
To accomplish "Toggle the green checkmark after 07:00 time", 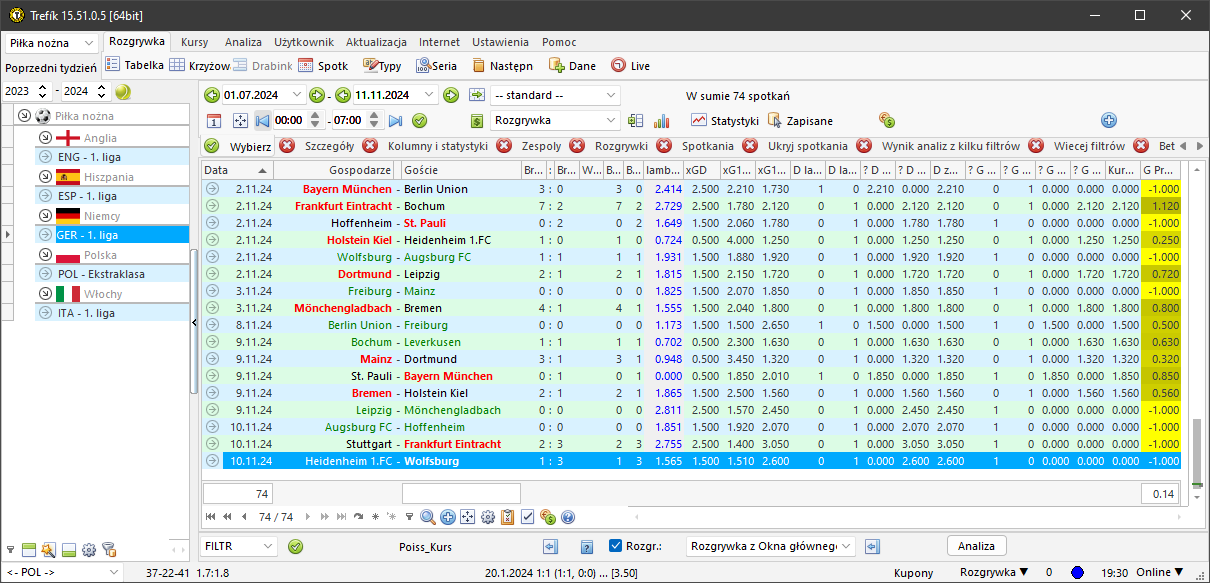I will point(420,121).
